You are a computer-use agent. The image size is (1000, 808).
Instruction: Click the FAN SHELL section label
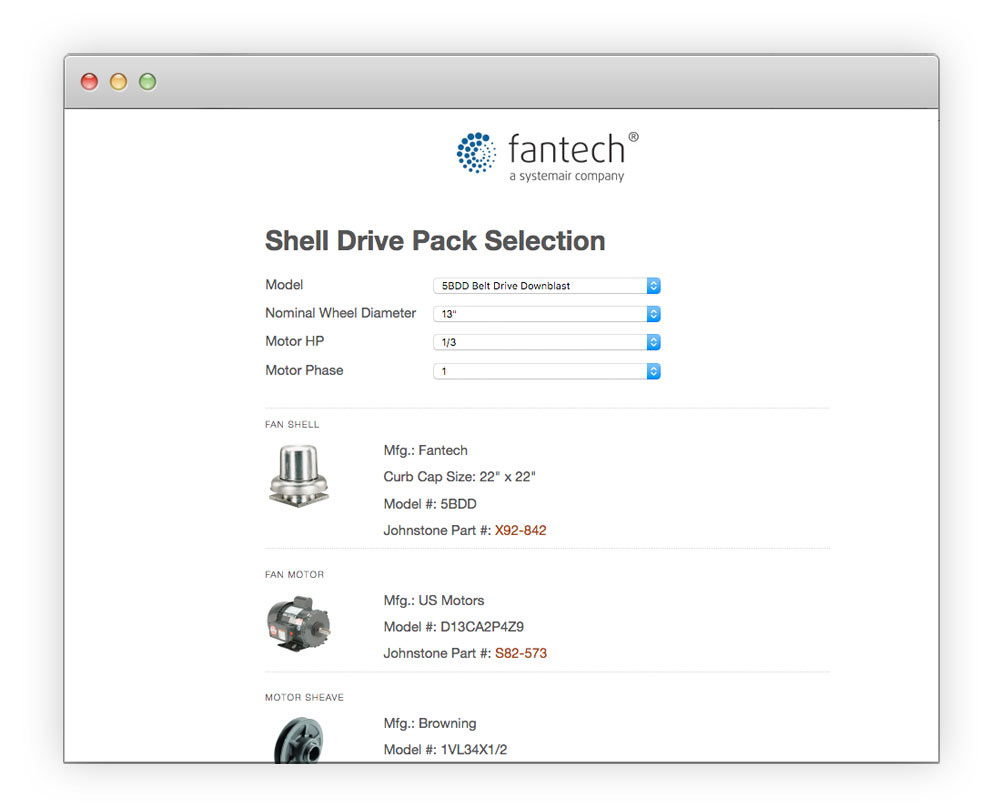(x=292, y=425)
